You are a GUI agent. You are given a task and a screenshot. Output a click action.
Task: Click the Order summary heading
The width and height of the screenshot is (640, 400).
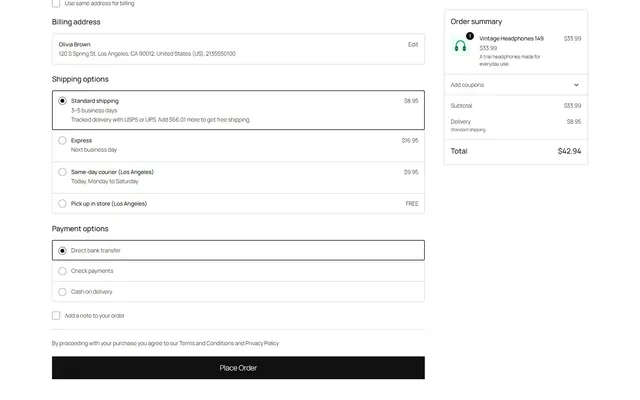476,22
